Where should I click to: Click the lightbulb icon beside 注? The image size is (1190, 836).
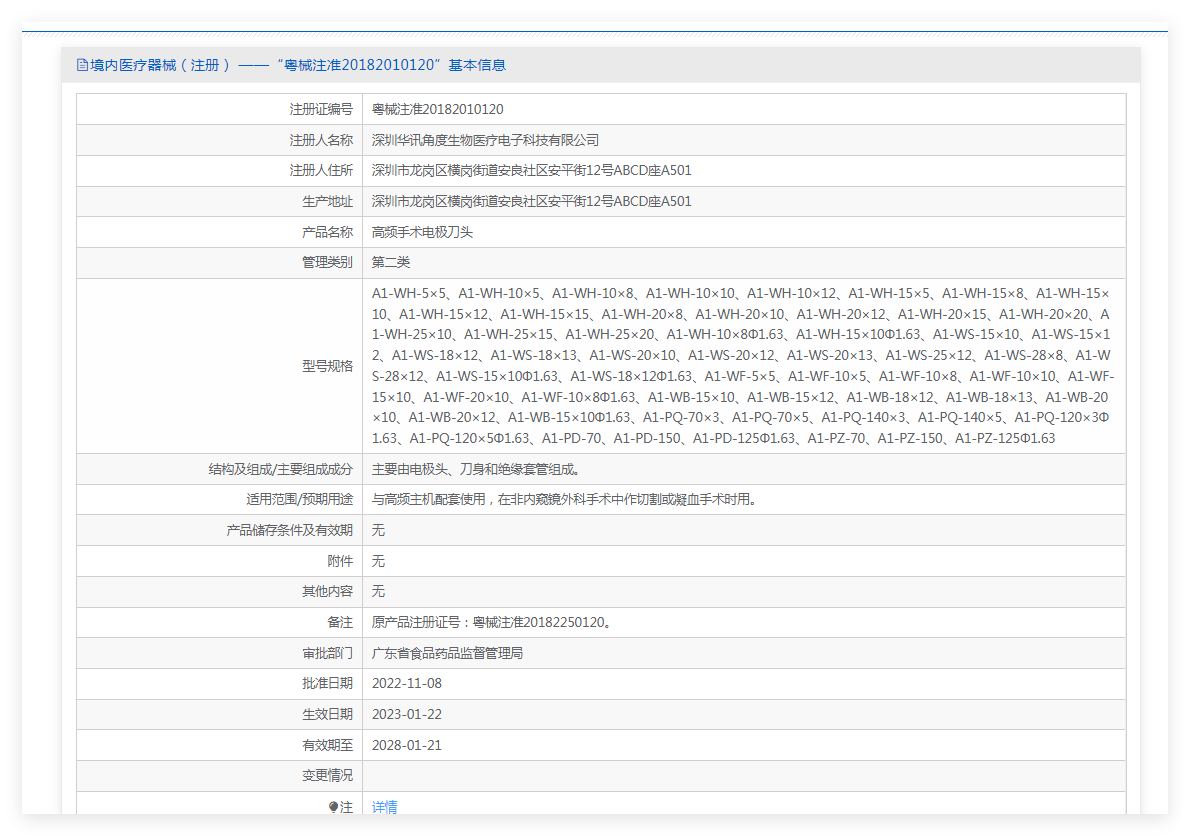coord(333,807)
